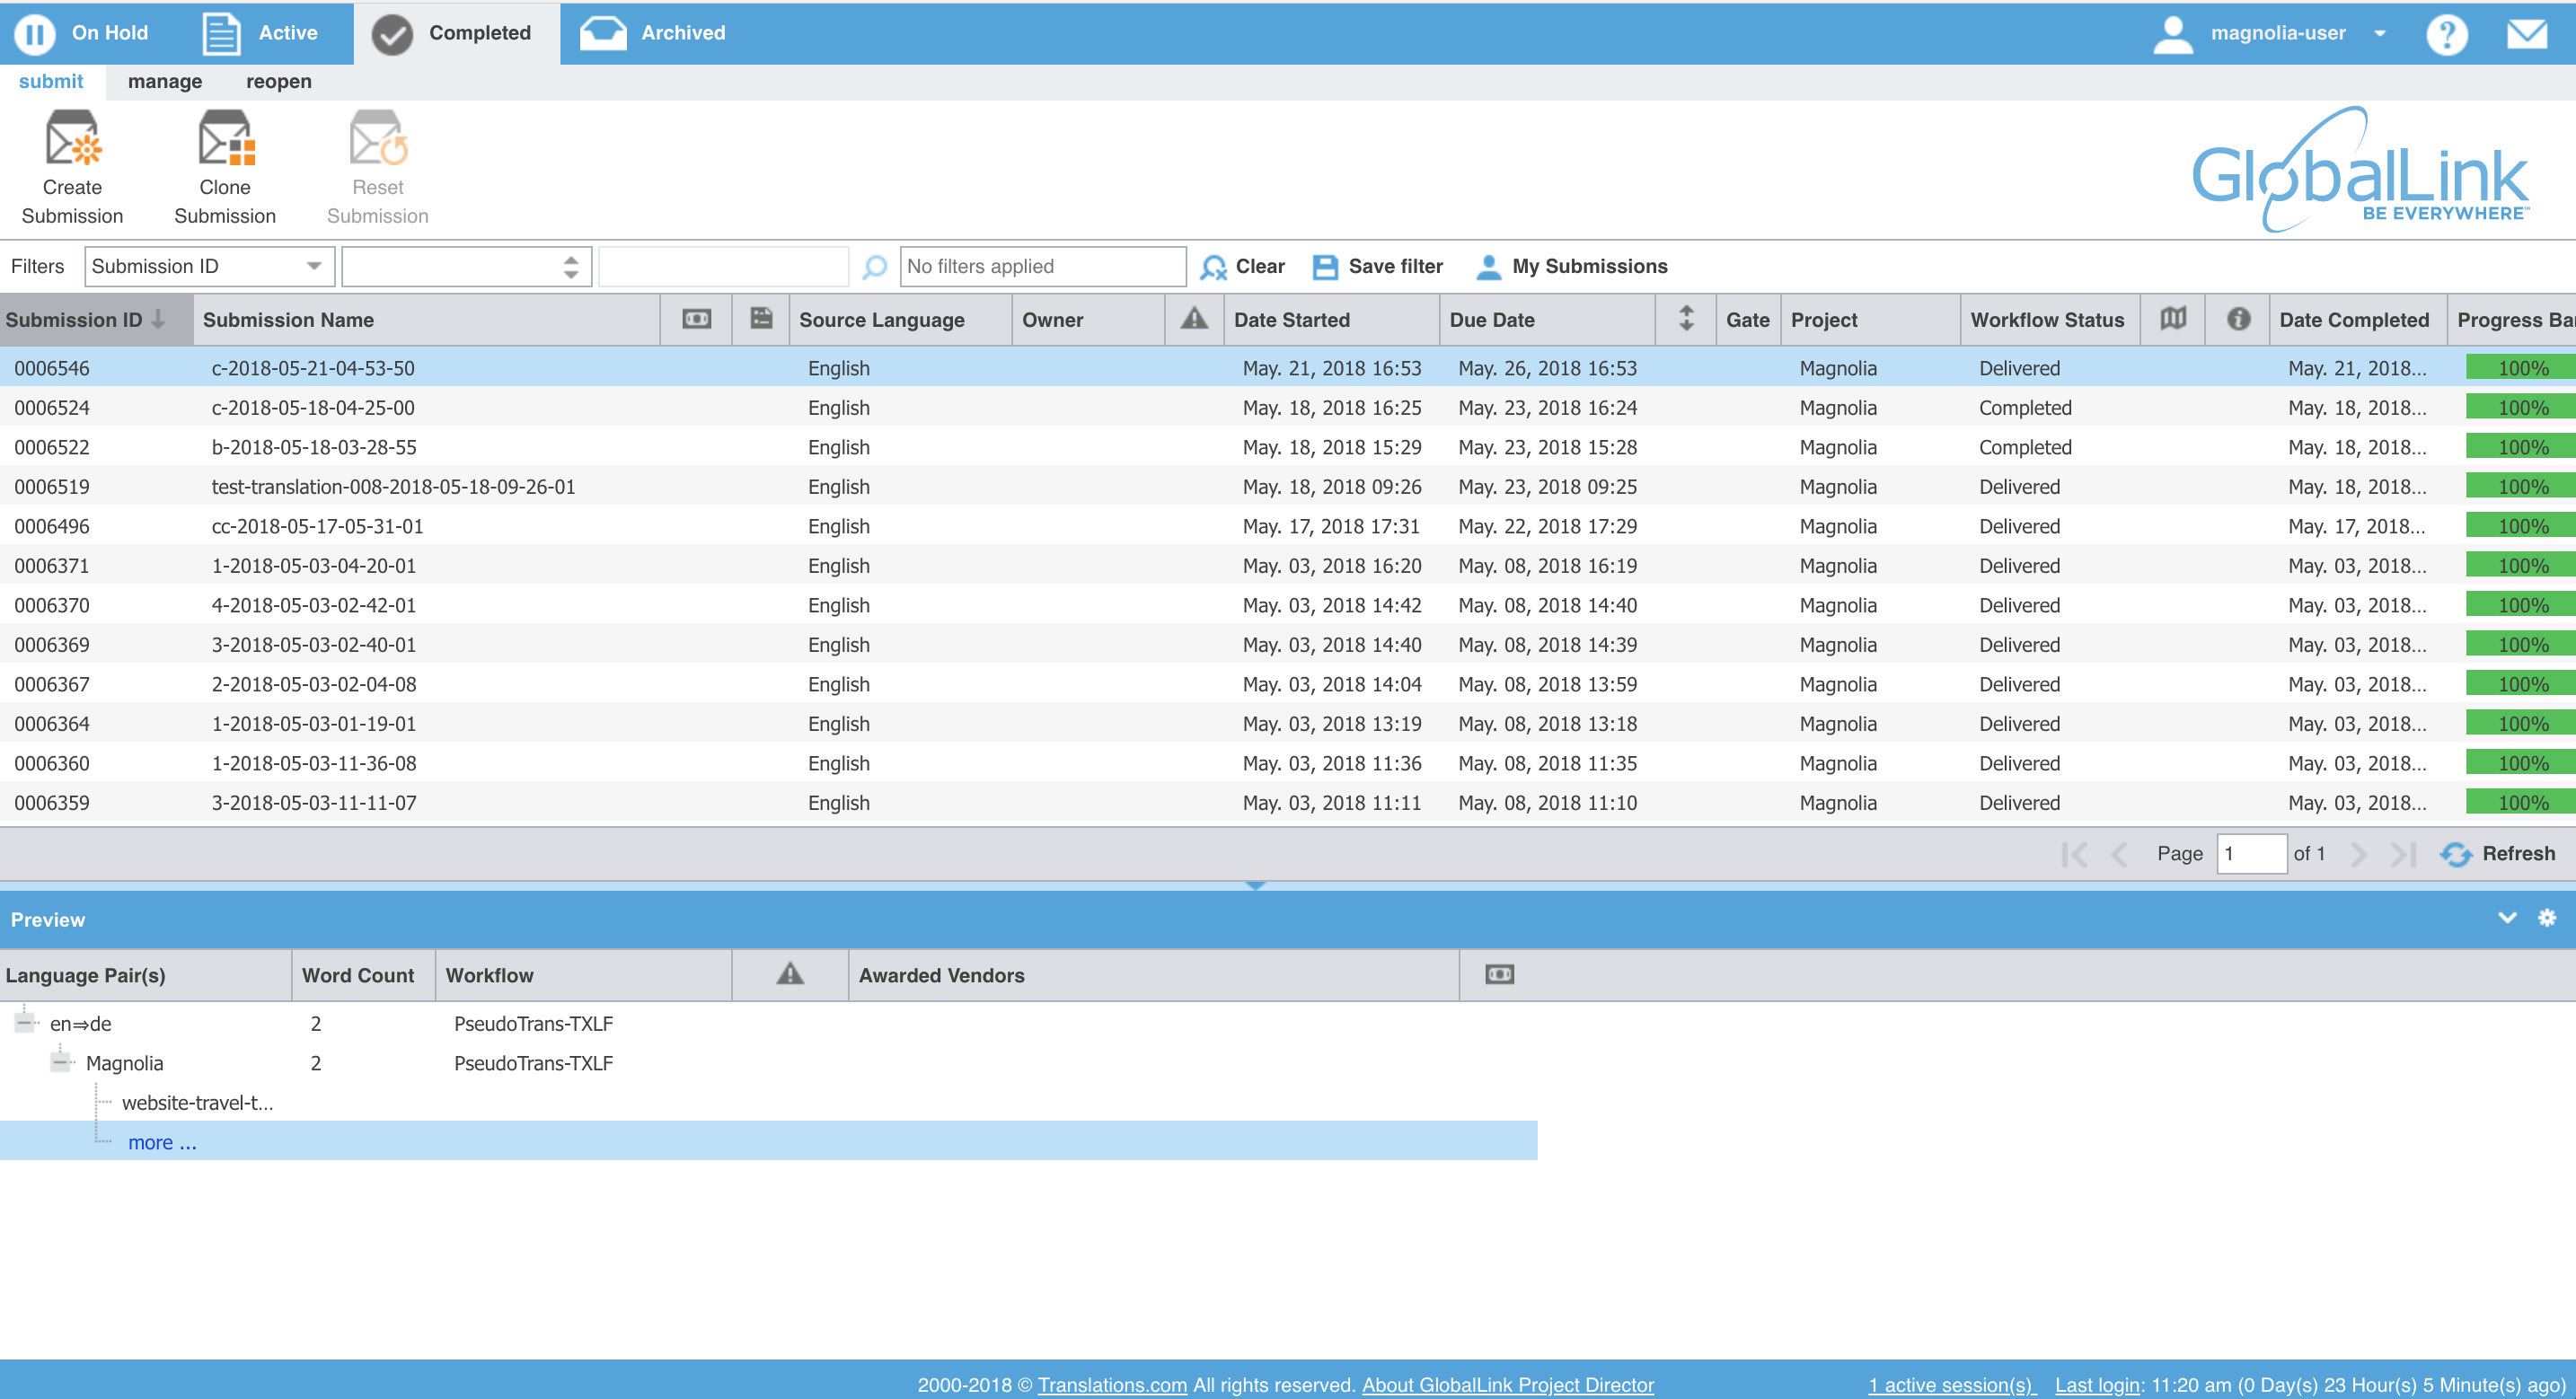Click the Preview panel settings gear
This screenshot has height=1399, width=2576.
click(x=2546, y=918)
